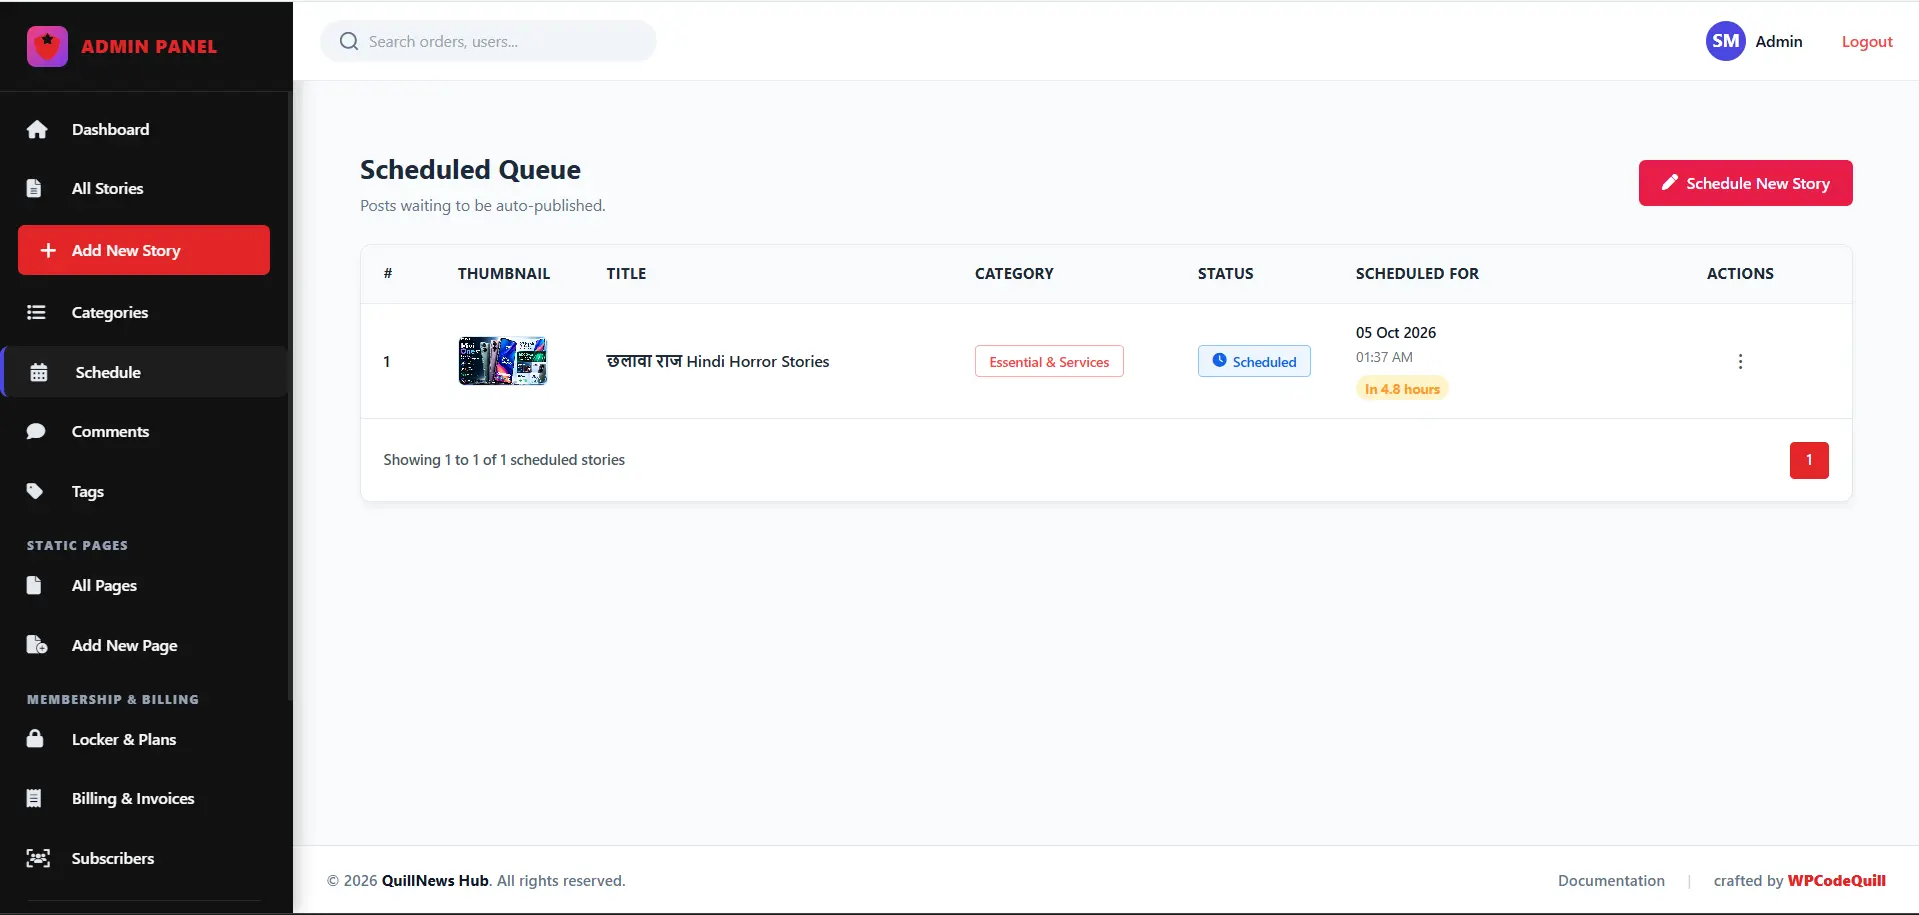The image size is (1919, 915).
Task: Click the Schedule New Story button
Action: pyautogui.click(x=1745, y=183)
